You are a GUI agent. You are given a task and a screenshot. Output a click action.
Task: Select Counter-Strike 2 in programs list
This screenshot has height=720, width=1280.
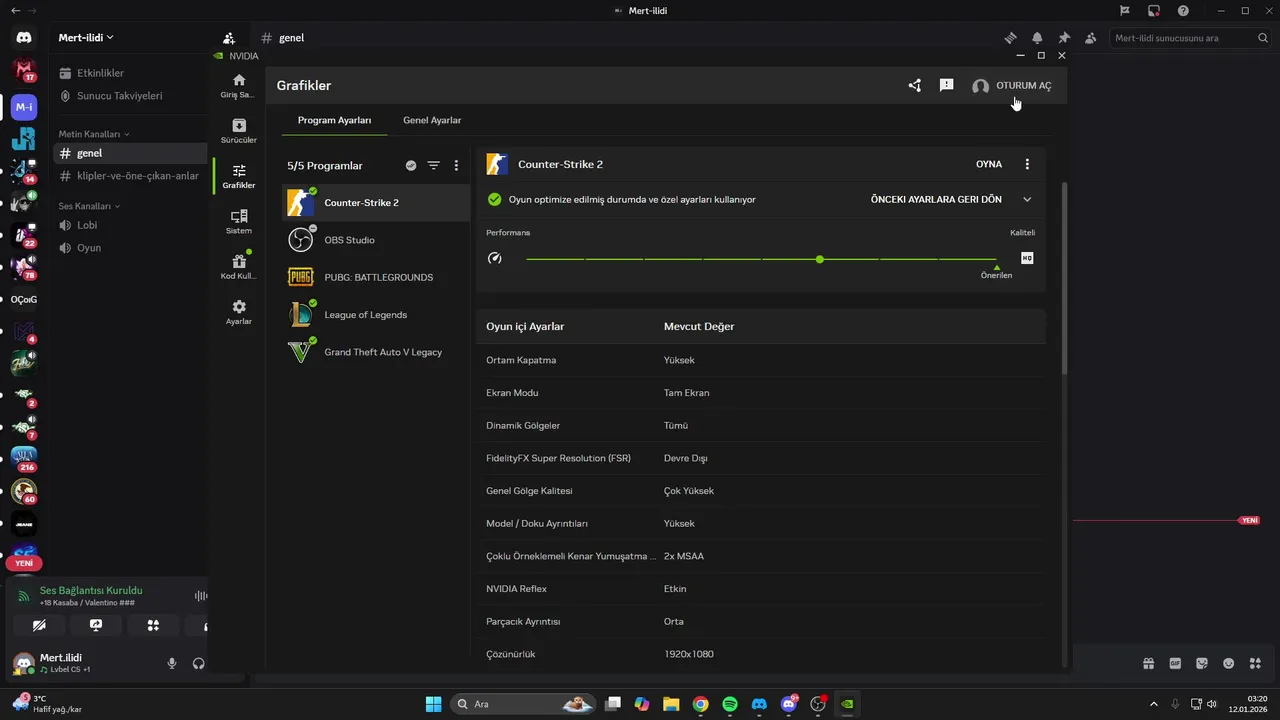click(376, 203)
